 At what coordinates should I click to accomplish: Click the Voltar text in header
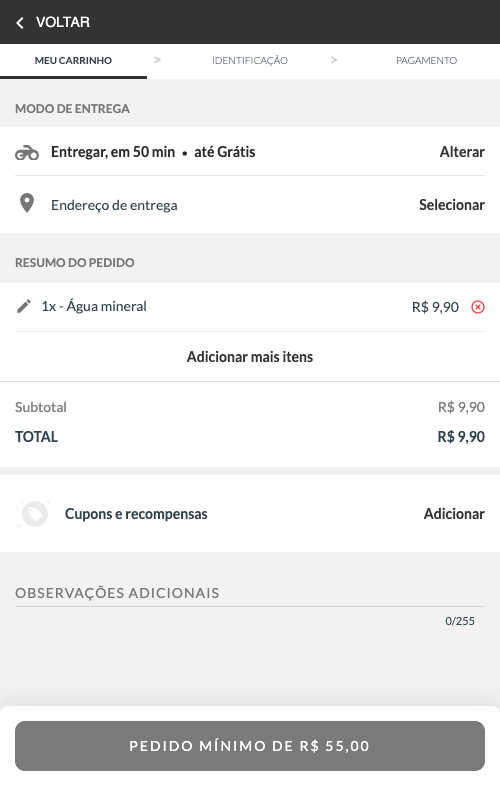[x=63, y=22]
